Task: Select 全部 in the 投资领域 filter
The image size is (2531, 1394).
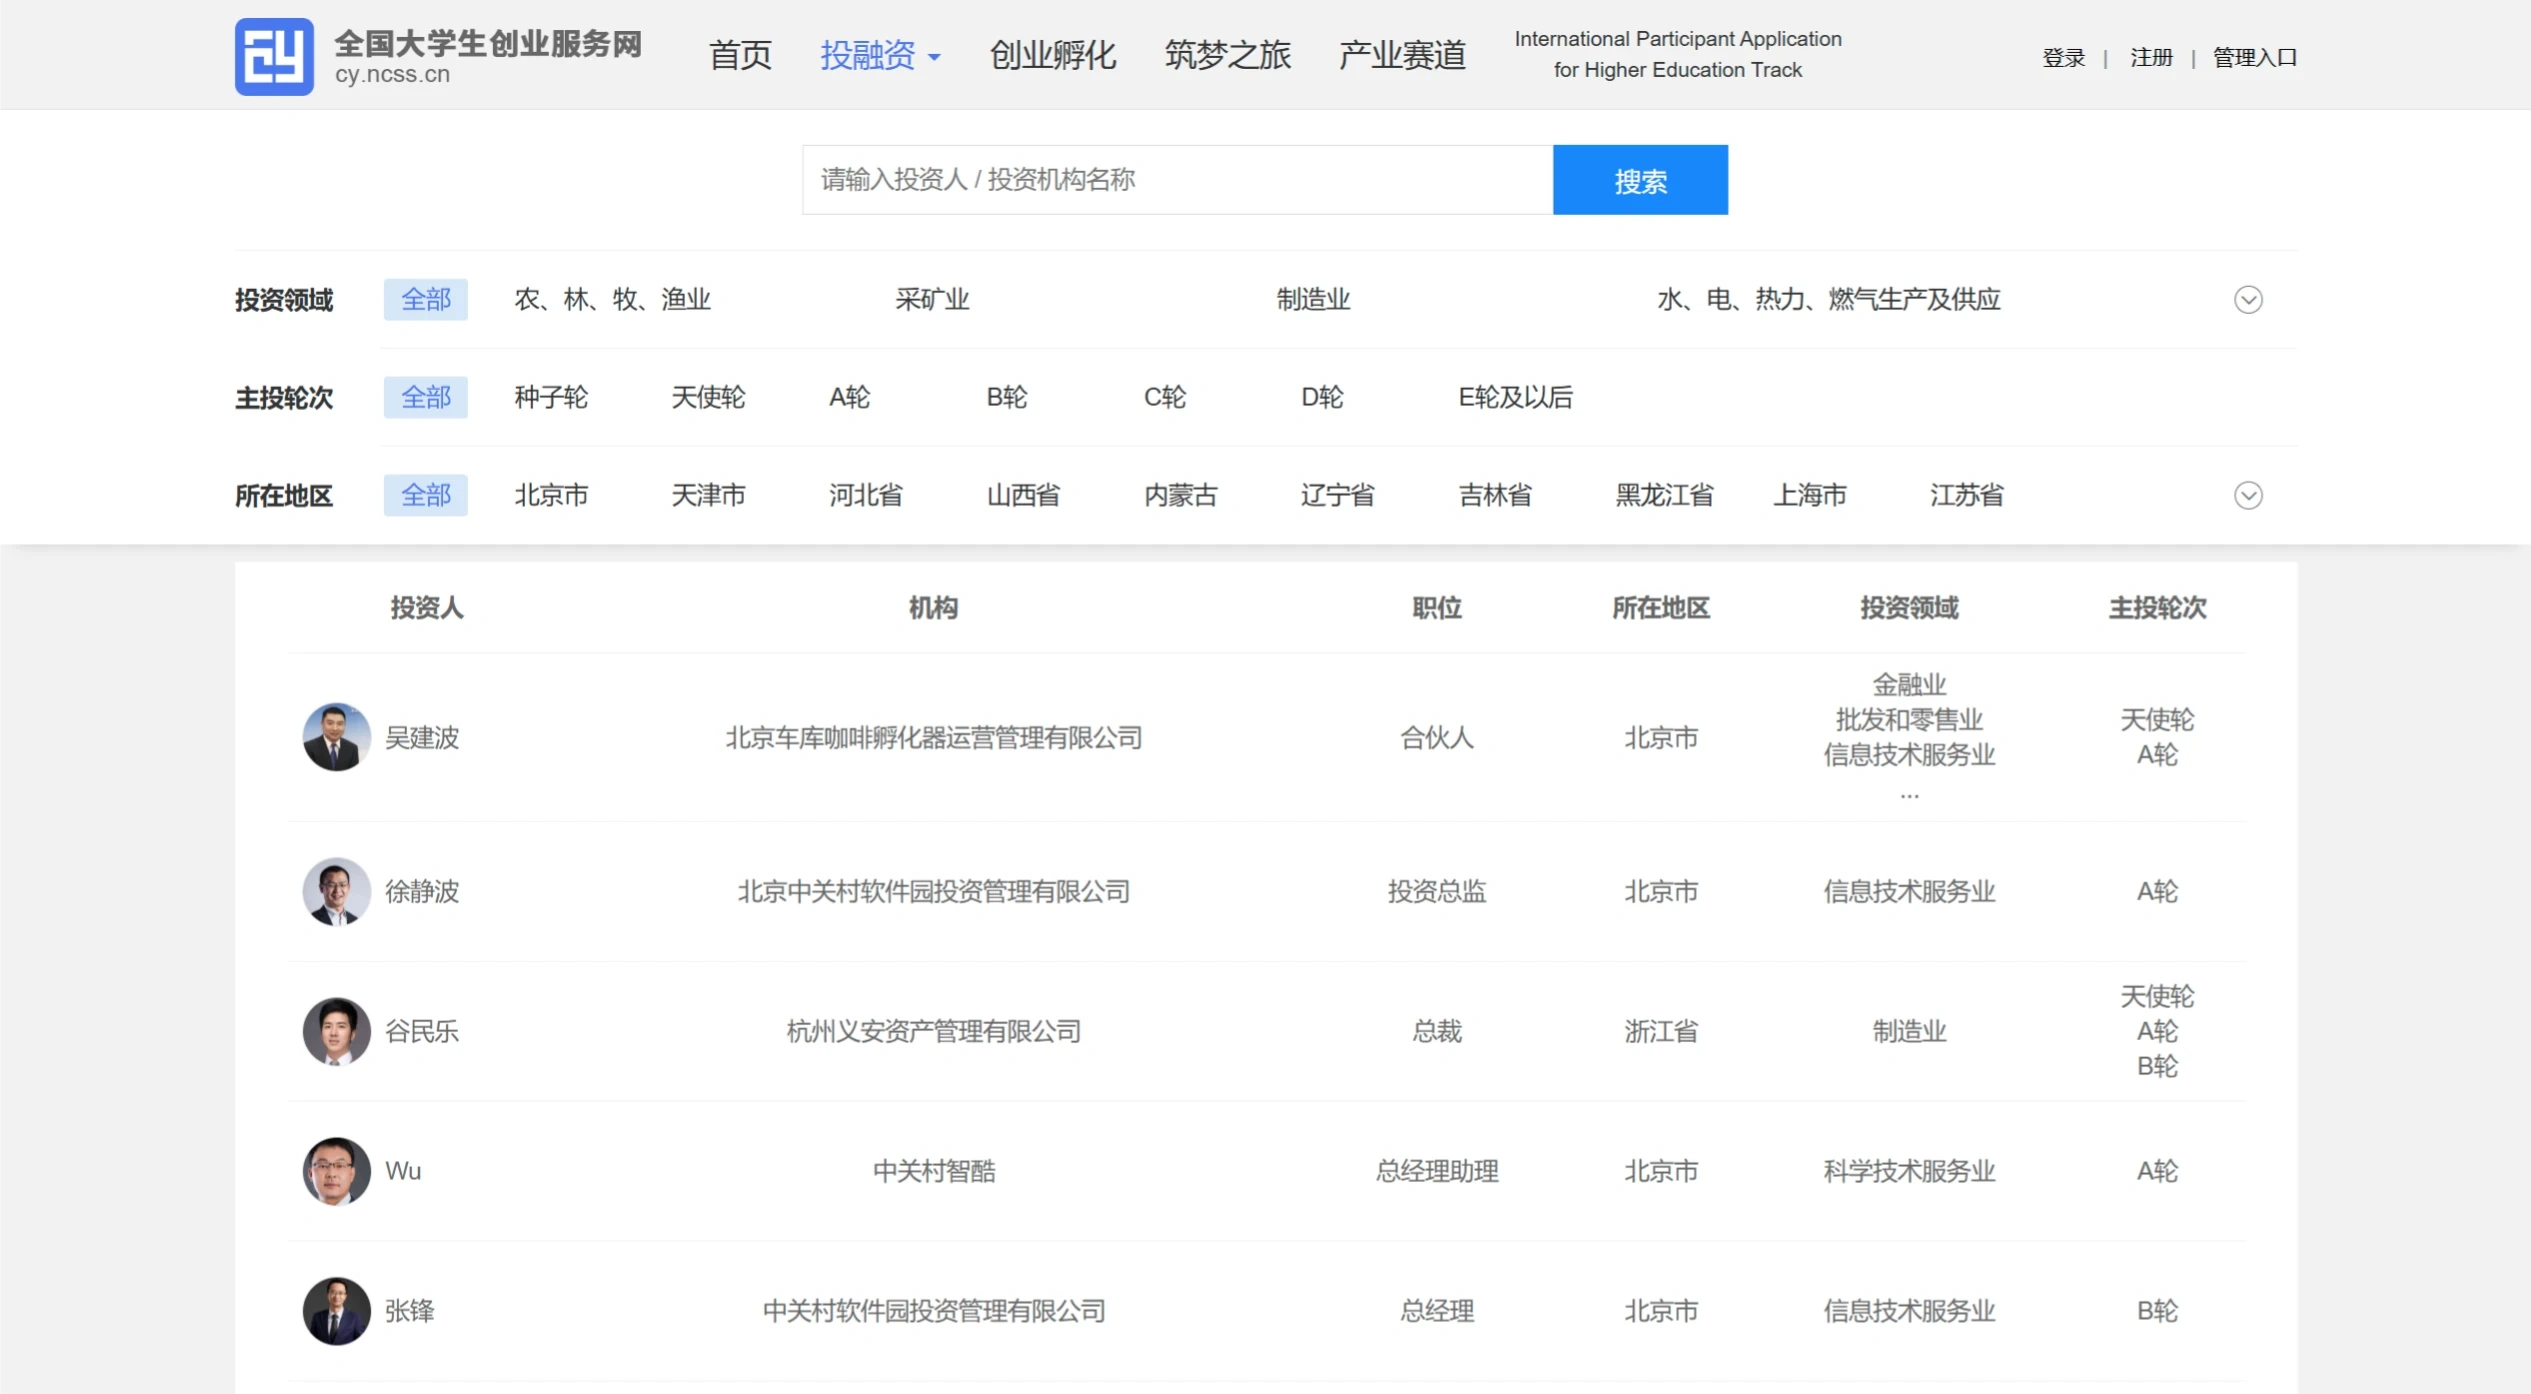Action: tap(426, 300)
